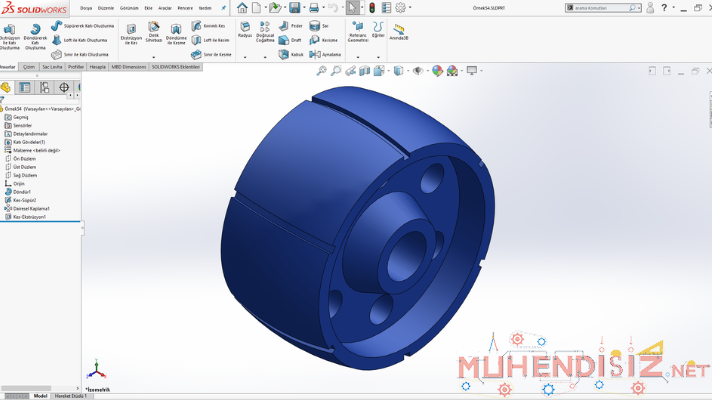Viewport: 712px width, 400px height.
Task: Select the Radyus fillet tool
Action: (244, 28)
